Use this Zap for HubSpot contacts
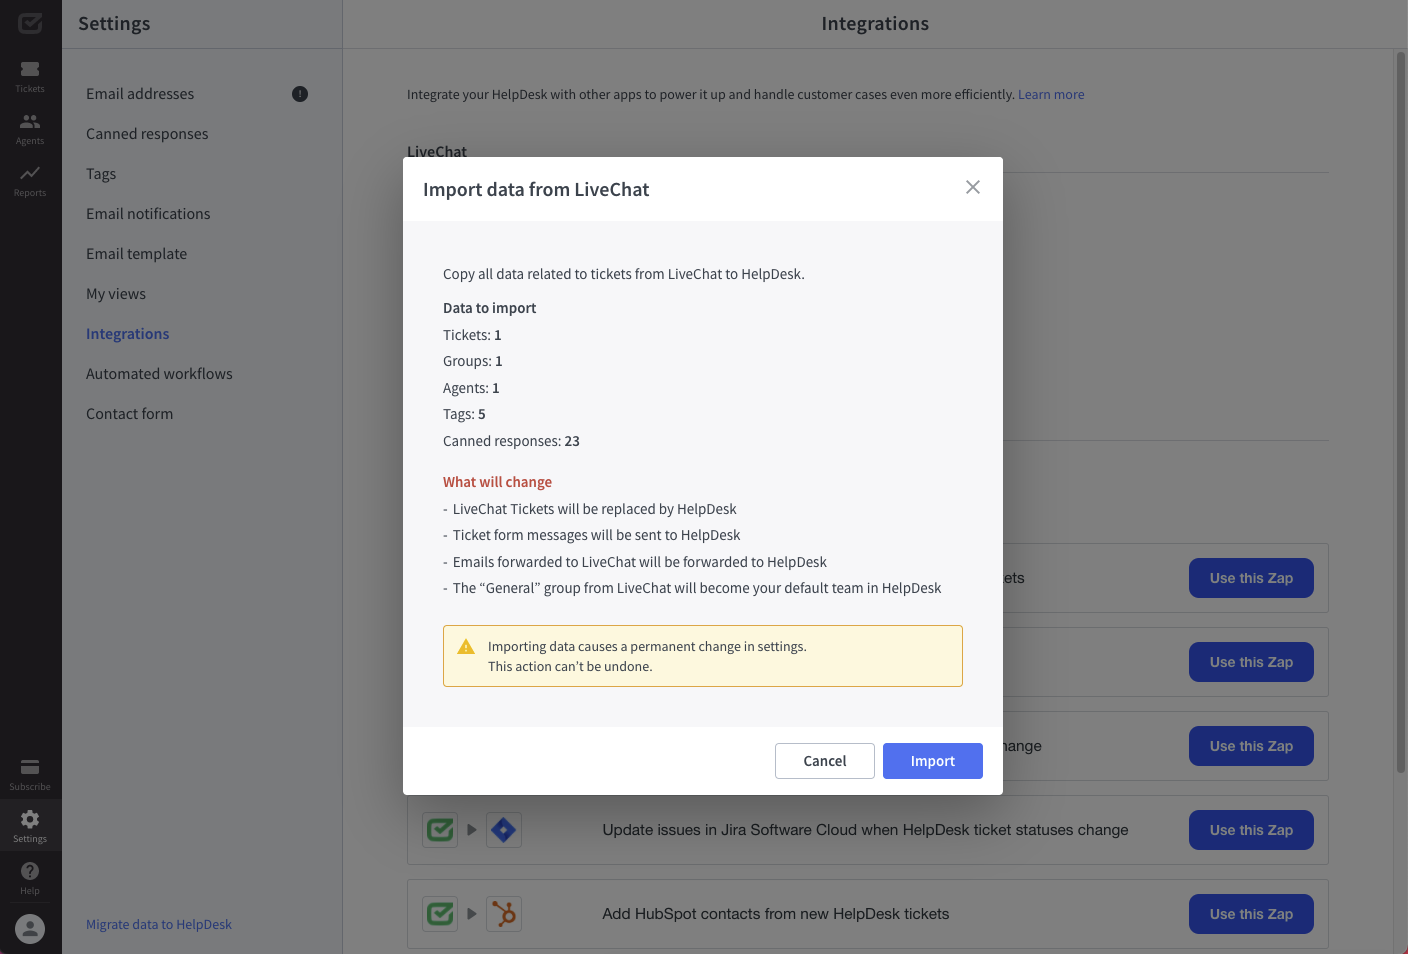Image resolution: width=1408 pixels, height=954 pixels. point(1251,914)
